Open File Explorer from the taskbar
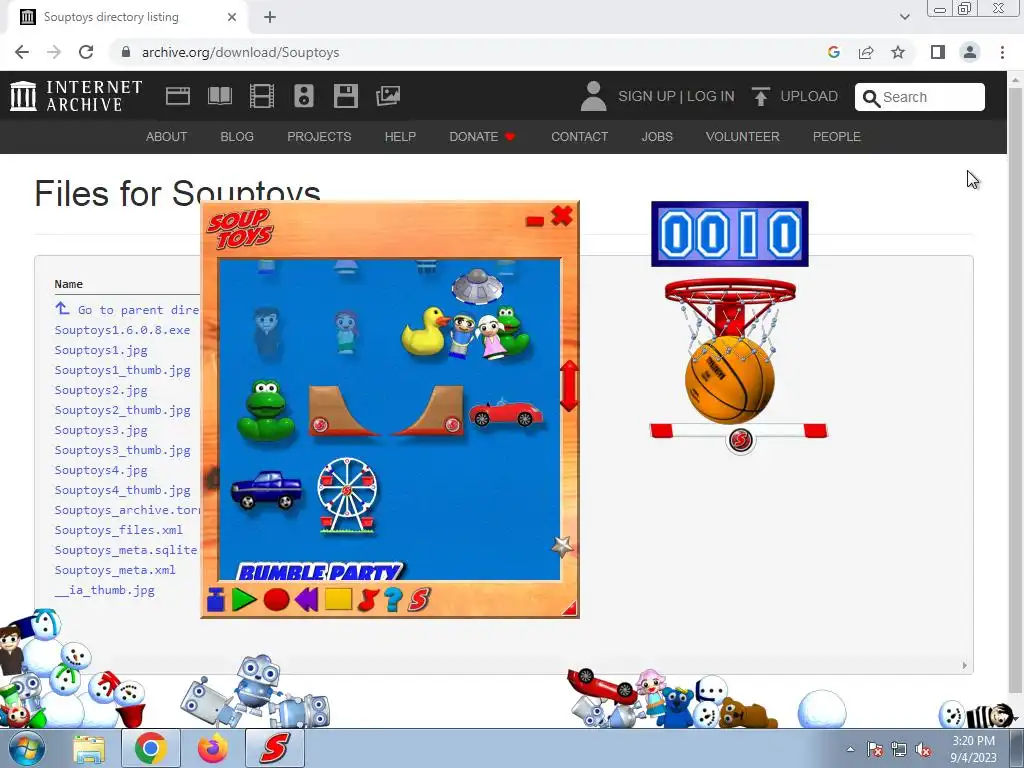 (x=89, y=748)
